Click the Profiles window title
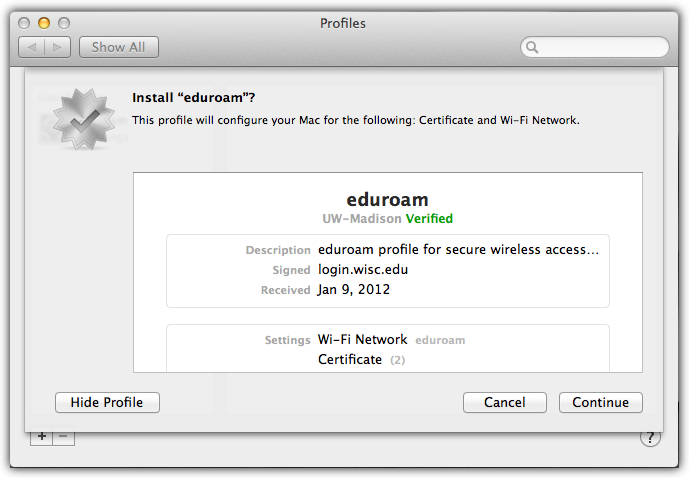 click(x=343, y=23)
